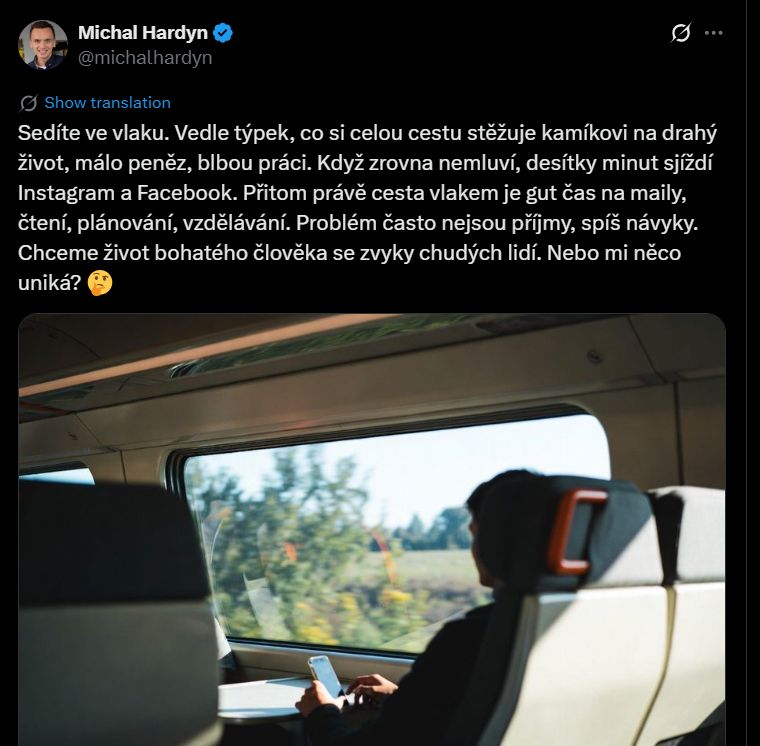This screenshot has width=760, height=746.
Task: Show translation of the post
Action: [x=108, y=103]
